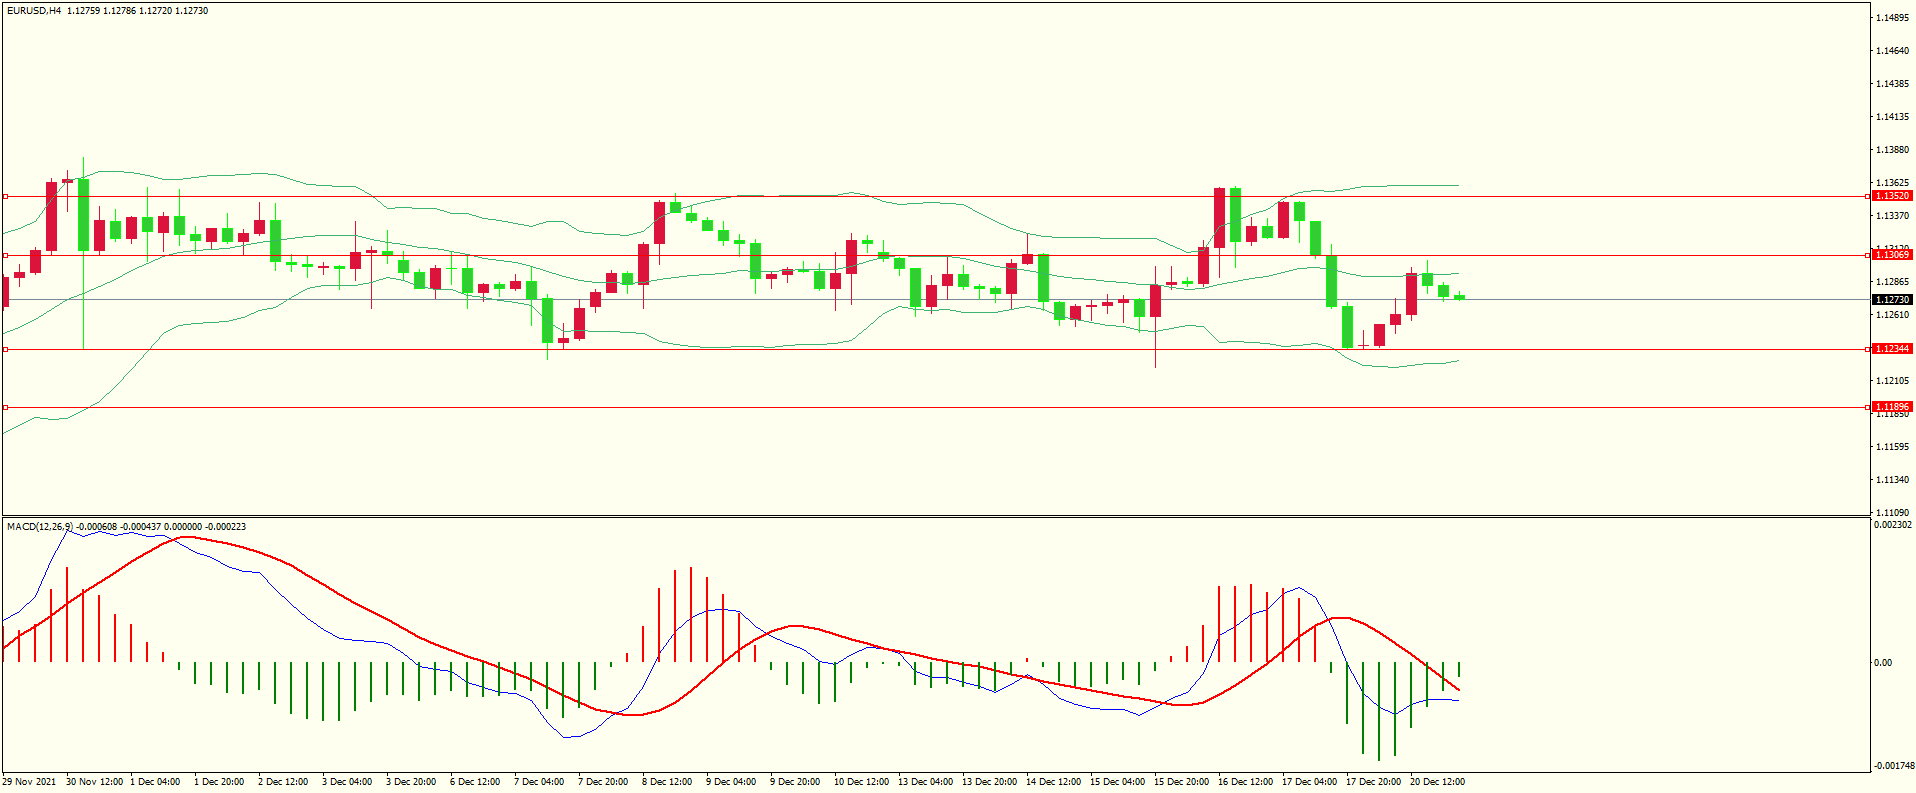Click the 3 Dec 20:00 time axis label
1916x793 pixels.
(x=411, y=782)
